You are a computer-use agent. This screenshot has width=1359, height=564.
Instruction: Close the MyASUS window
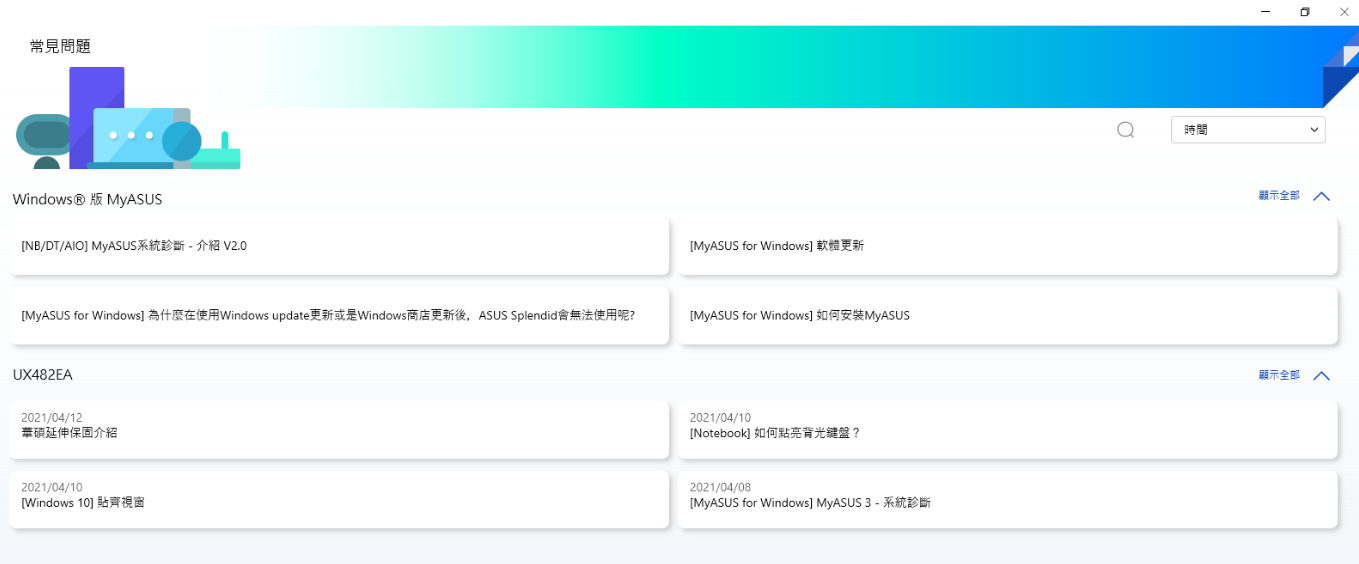coord(1343,12)
